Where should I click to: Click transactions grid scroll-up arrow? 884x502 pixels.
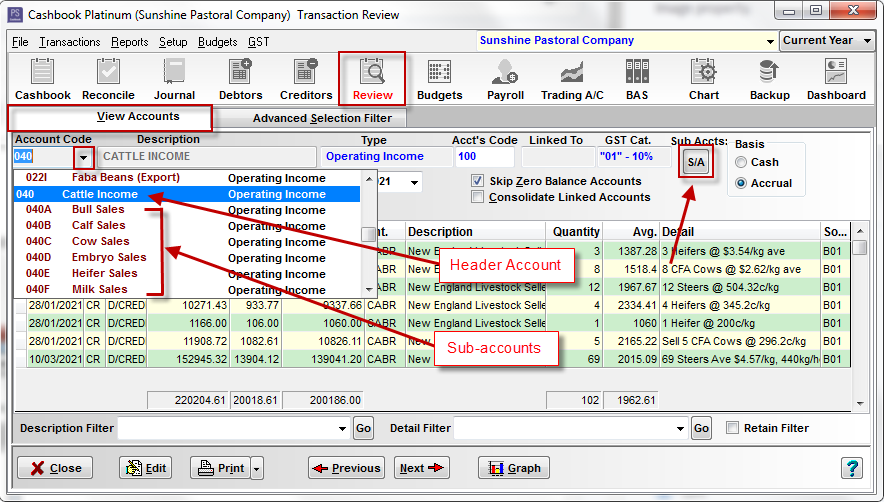860,231
